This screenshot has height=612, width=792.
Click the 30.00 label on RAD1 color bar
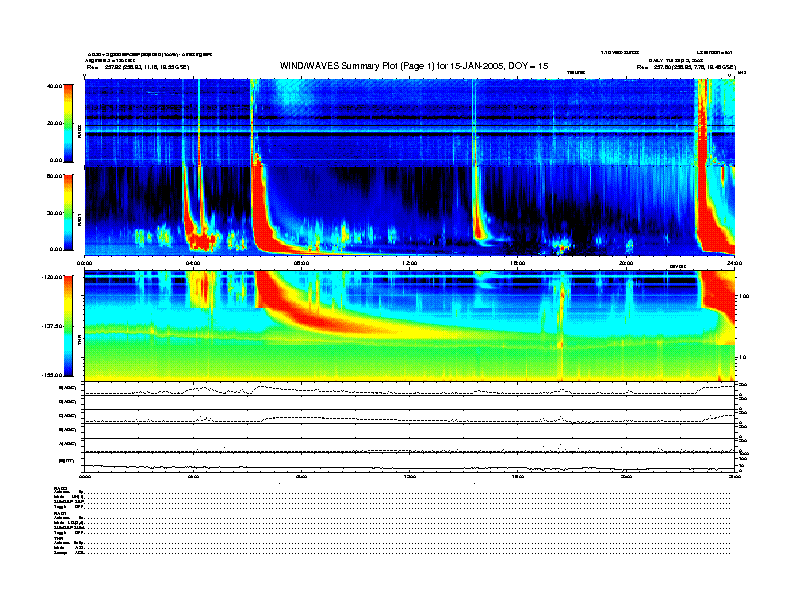(x=54, y=213)
